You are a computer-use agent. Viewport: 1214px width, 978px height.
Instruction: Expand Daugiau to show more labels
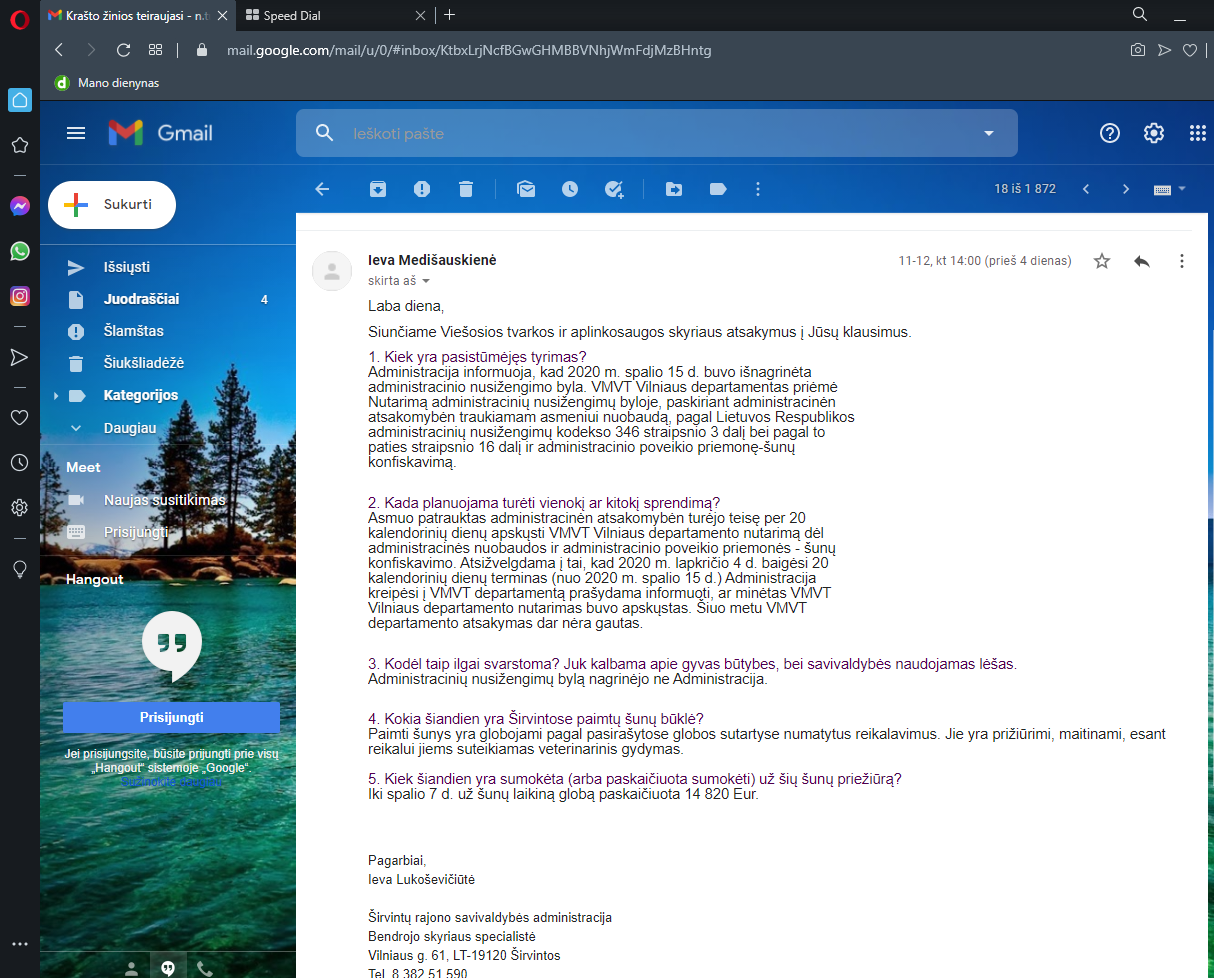(130, 428)
